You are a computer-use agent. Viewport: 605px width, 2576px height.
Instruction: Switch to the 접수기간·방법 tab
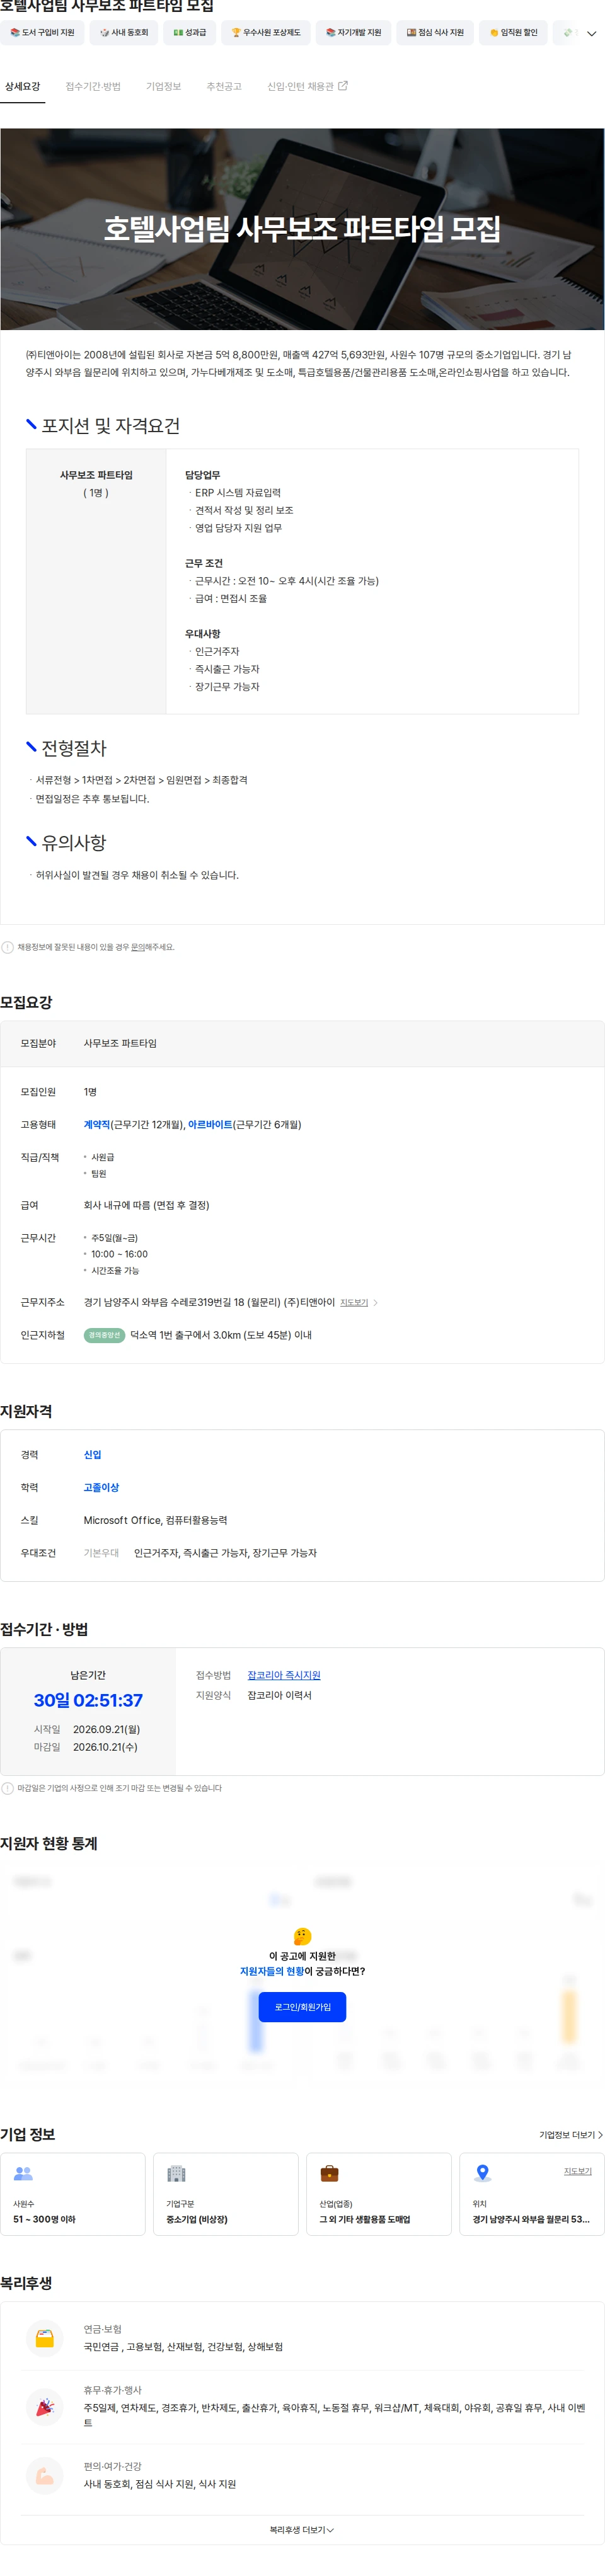tap(93, 87)
